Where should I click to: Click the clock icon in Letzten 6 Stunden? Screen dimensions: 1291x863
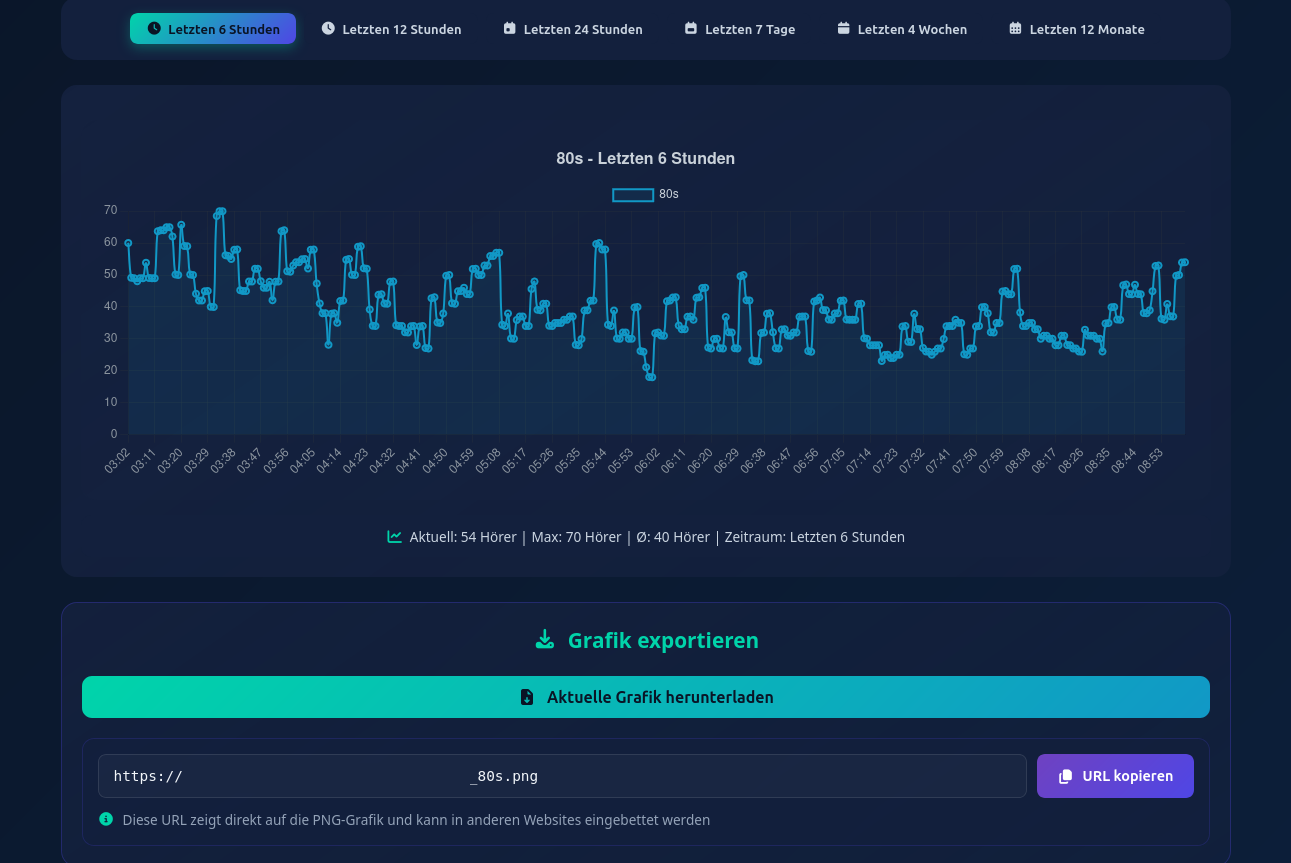pyautogui.click(x=154, y=29)
